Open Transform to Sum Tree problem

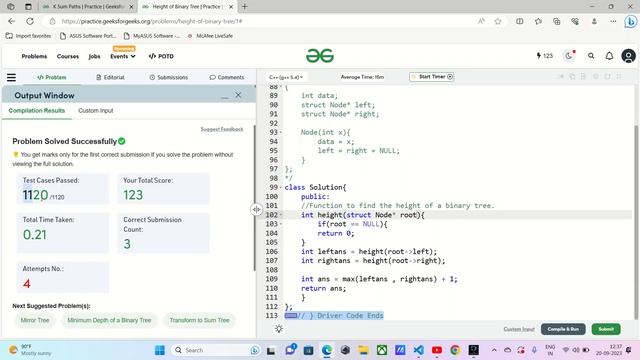[199, 320]
